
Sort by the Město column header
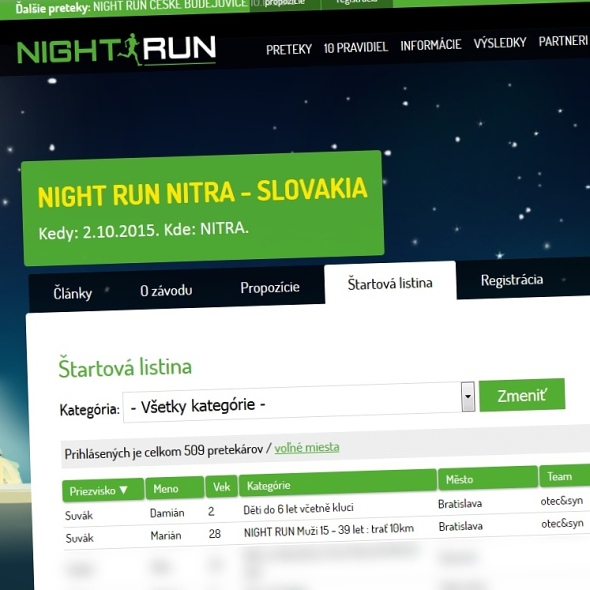pos(488,478)
